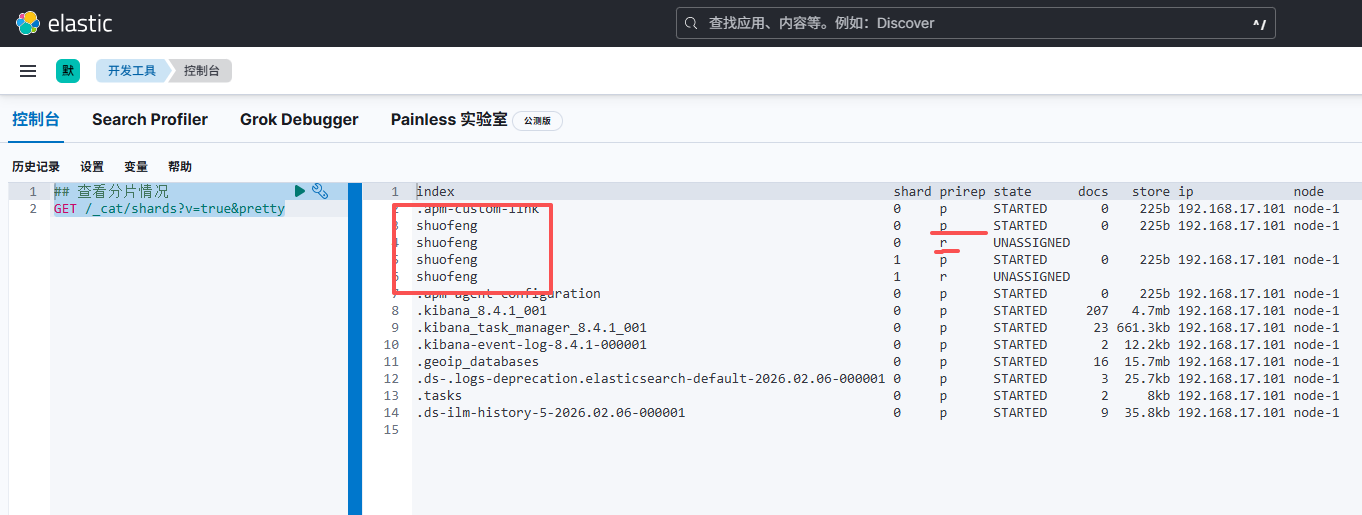The height and width of the screenshot is (515, 1362).
Task: Click the green space avatar 默
Action: (68, 71)
